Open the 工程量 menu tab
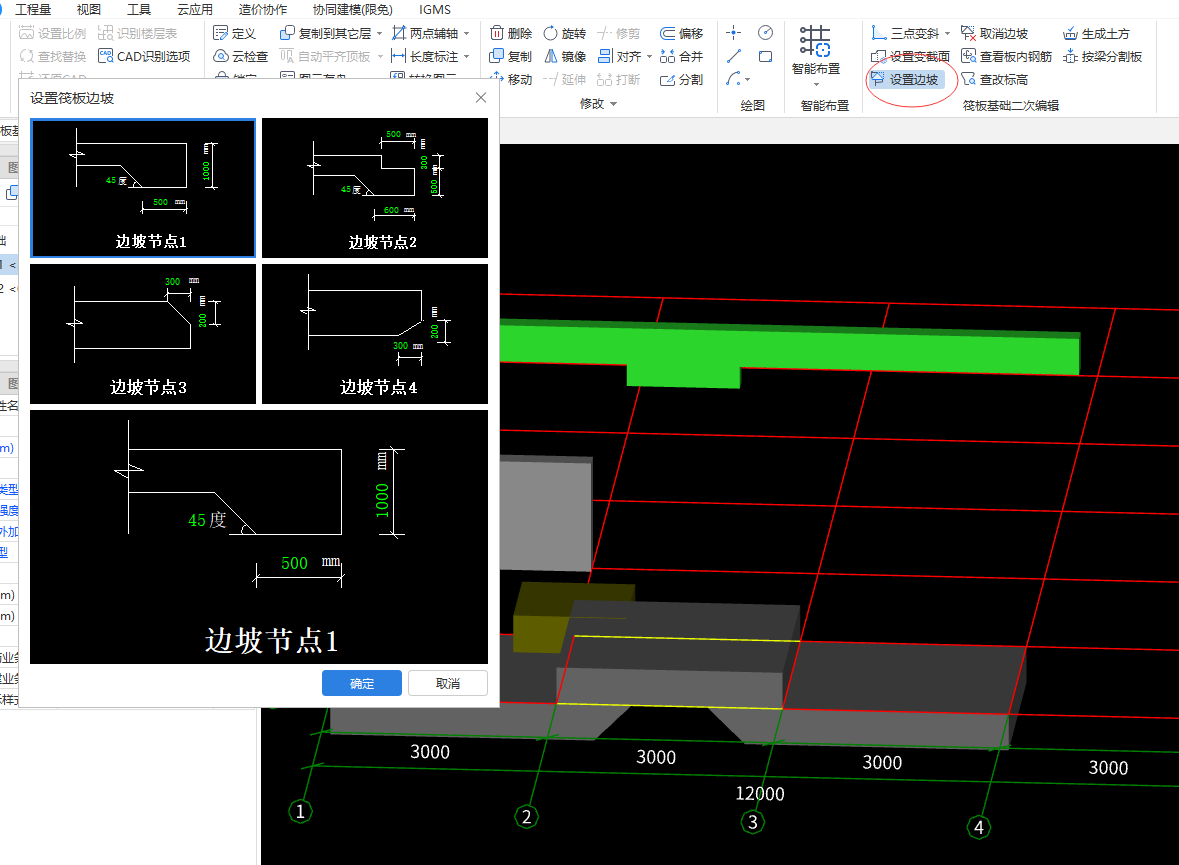1179x865 pixels. tap(32, 10)
